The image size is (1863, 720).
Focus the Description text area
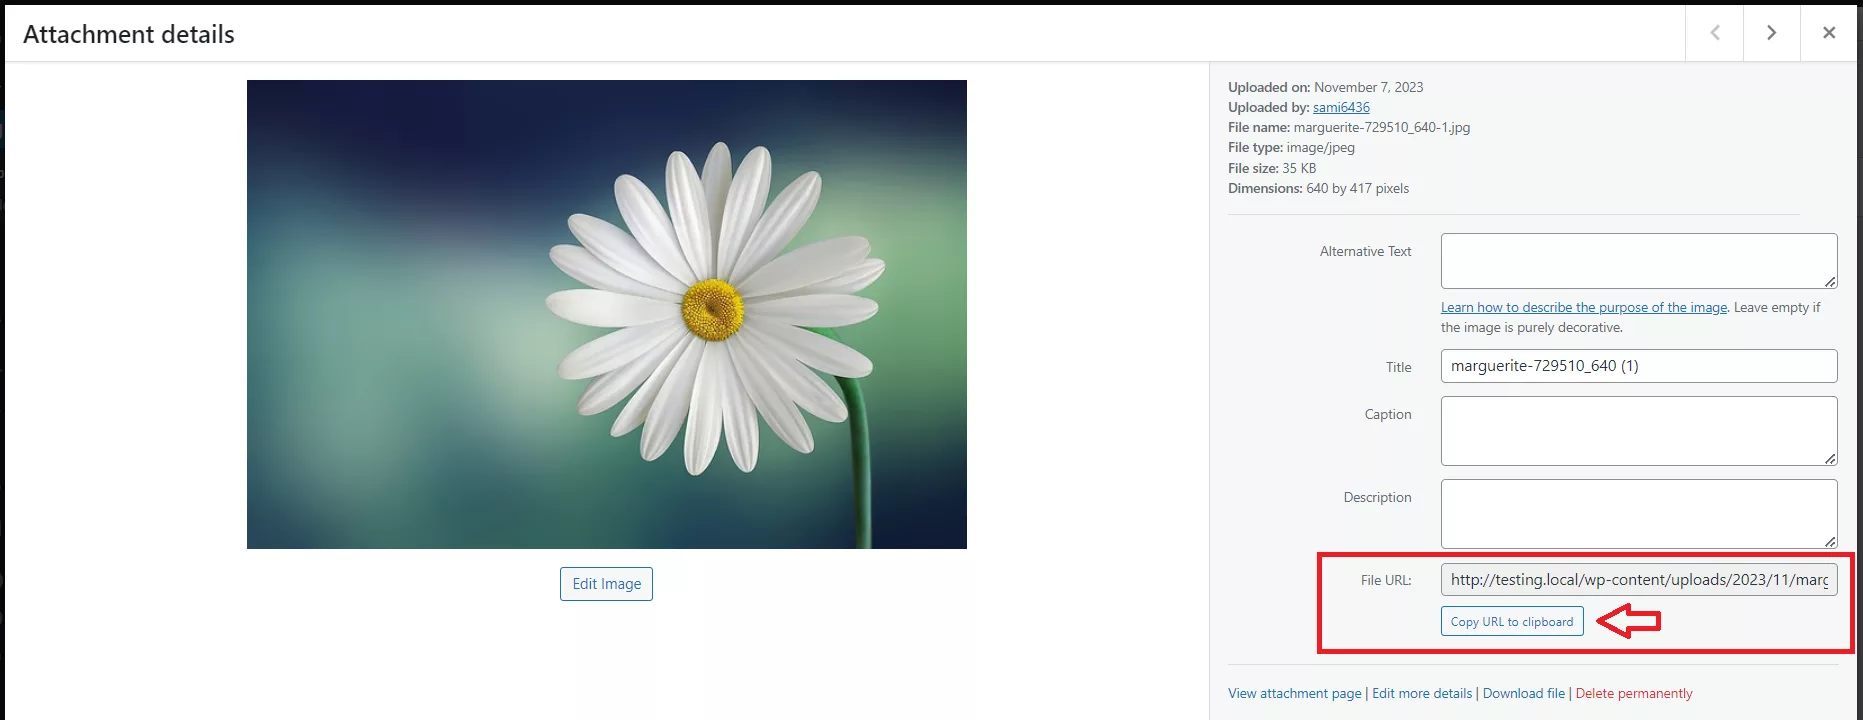(x=1639, y=514)
